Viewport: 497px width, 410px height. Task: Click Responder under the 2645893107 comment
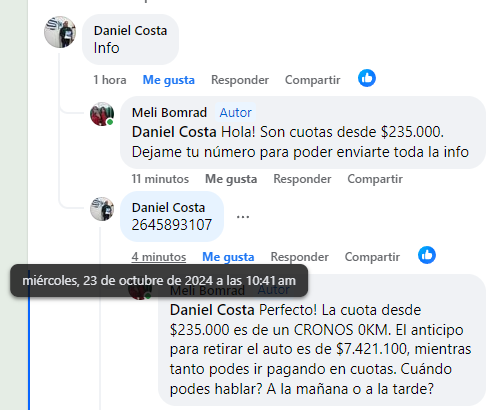coord(300,257)
